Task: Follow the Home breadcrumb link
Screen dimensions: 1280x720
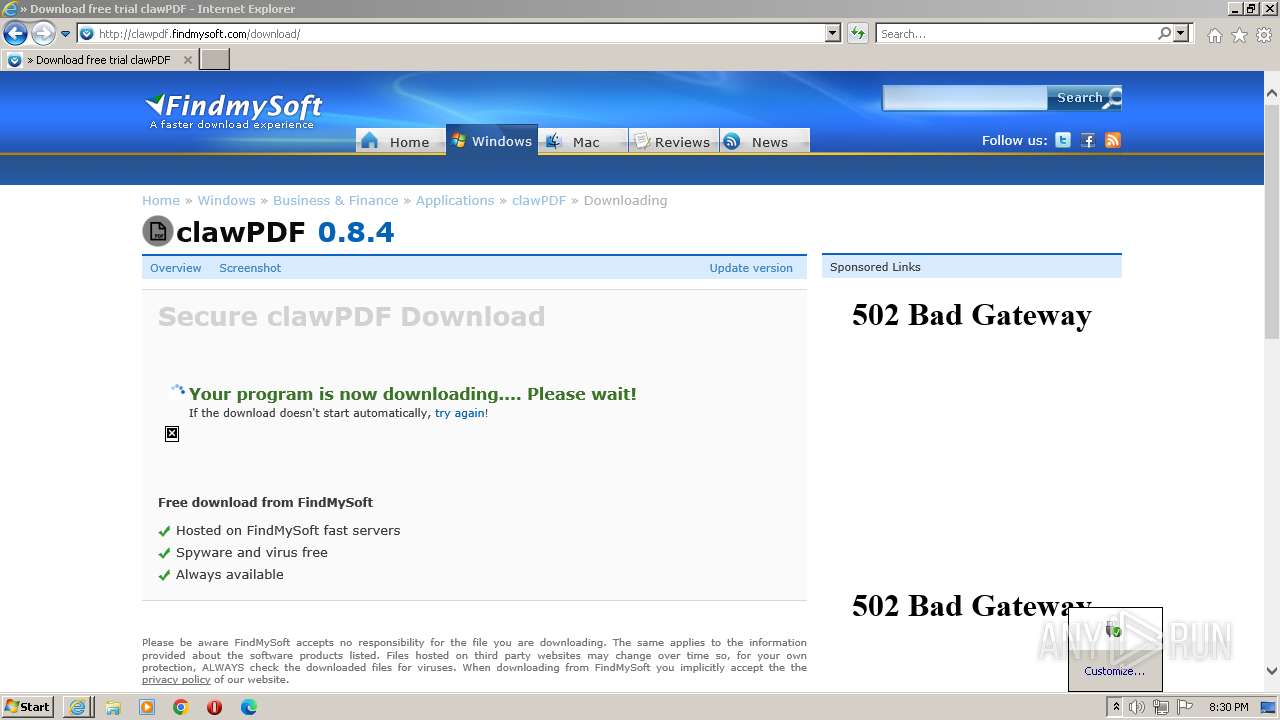Action: tap(161, 200)
